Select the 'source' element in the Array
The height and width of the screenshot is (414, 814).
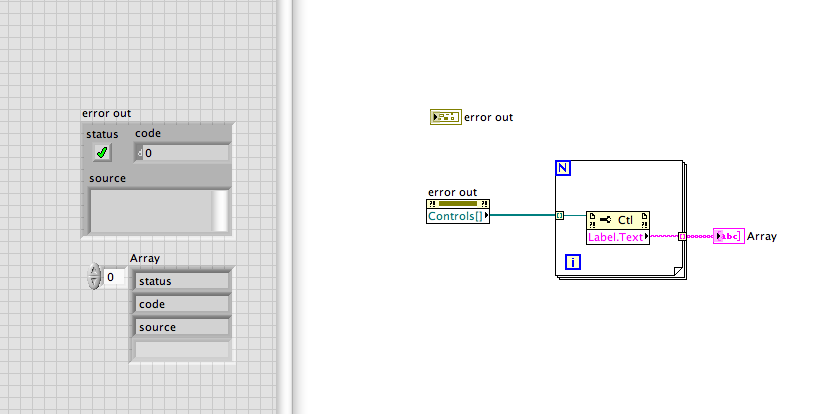(182, 327)
